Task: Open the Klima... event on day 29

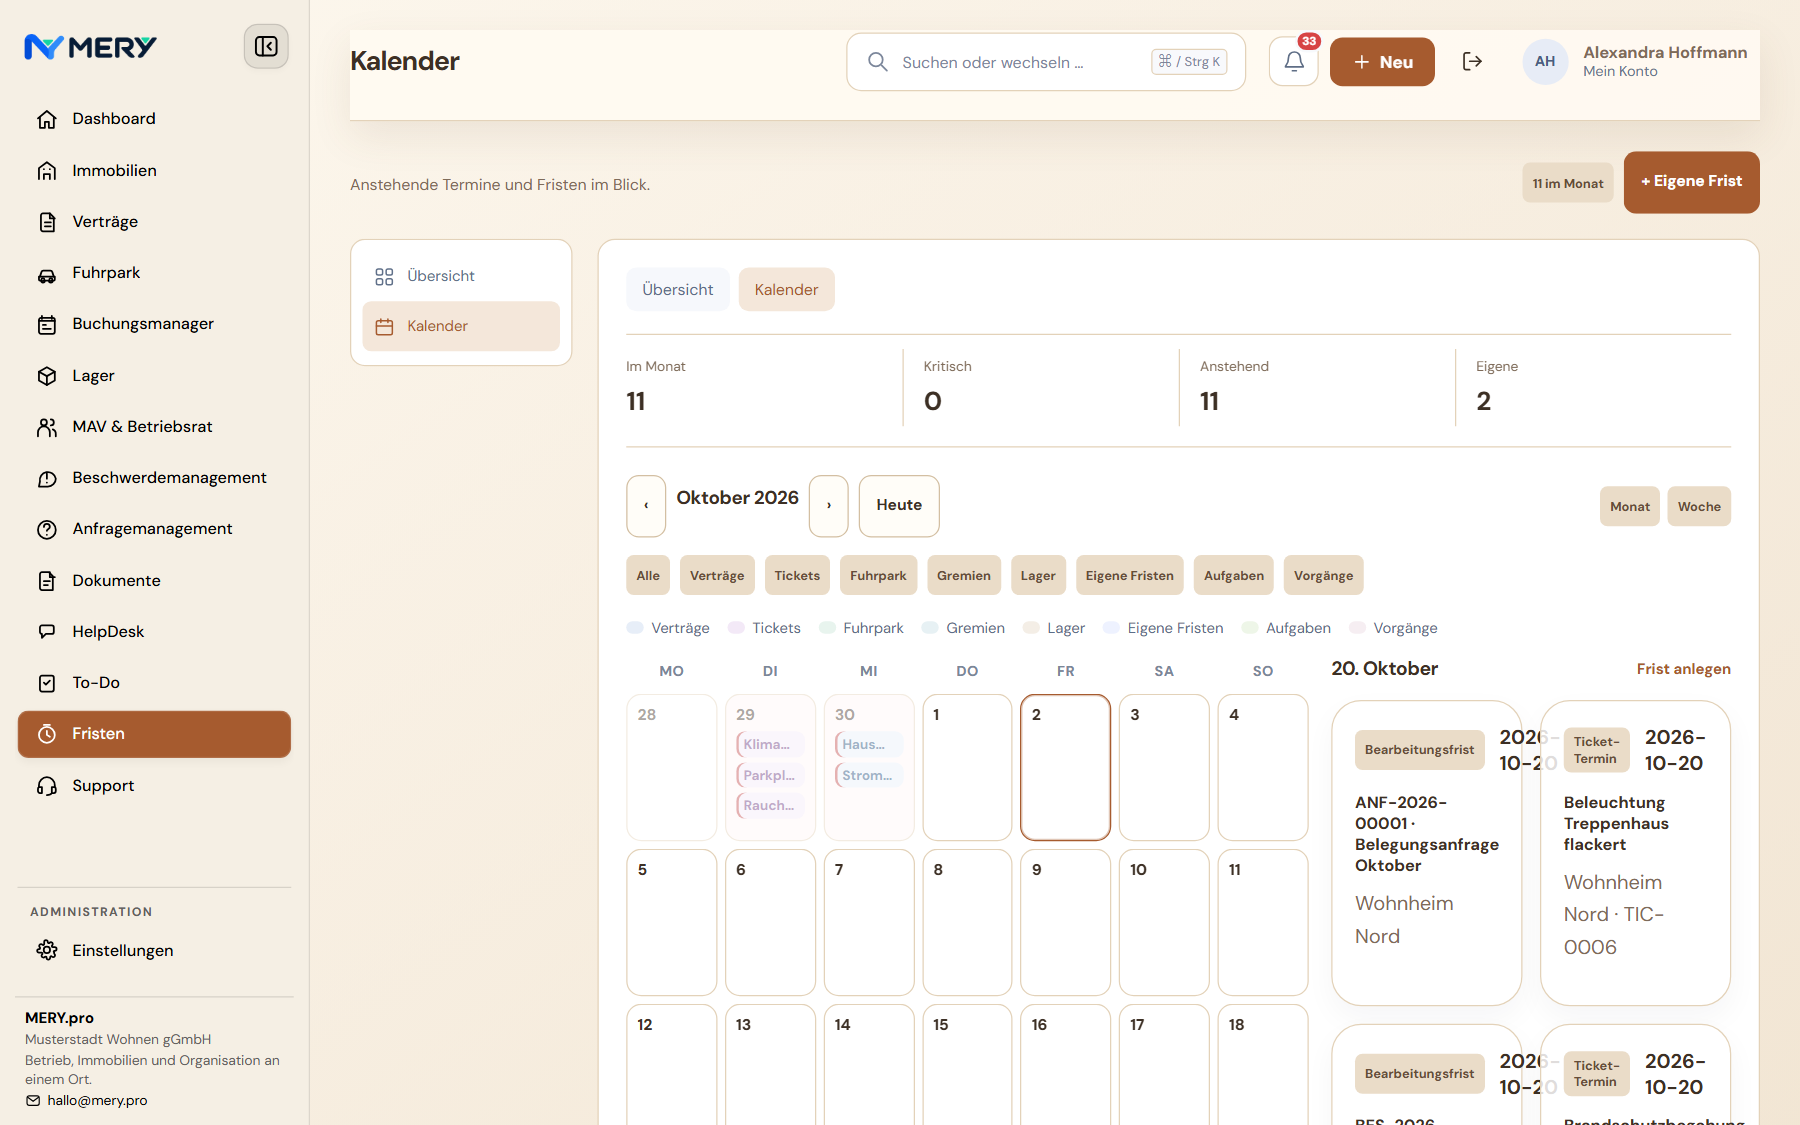Action: [x=770, y=744]
